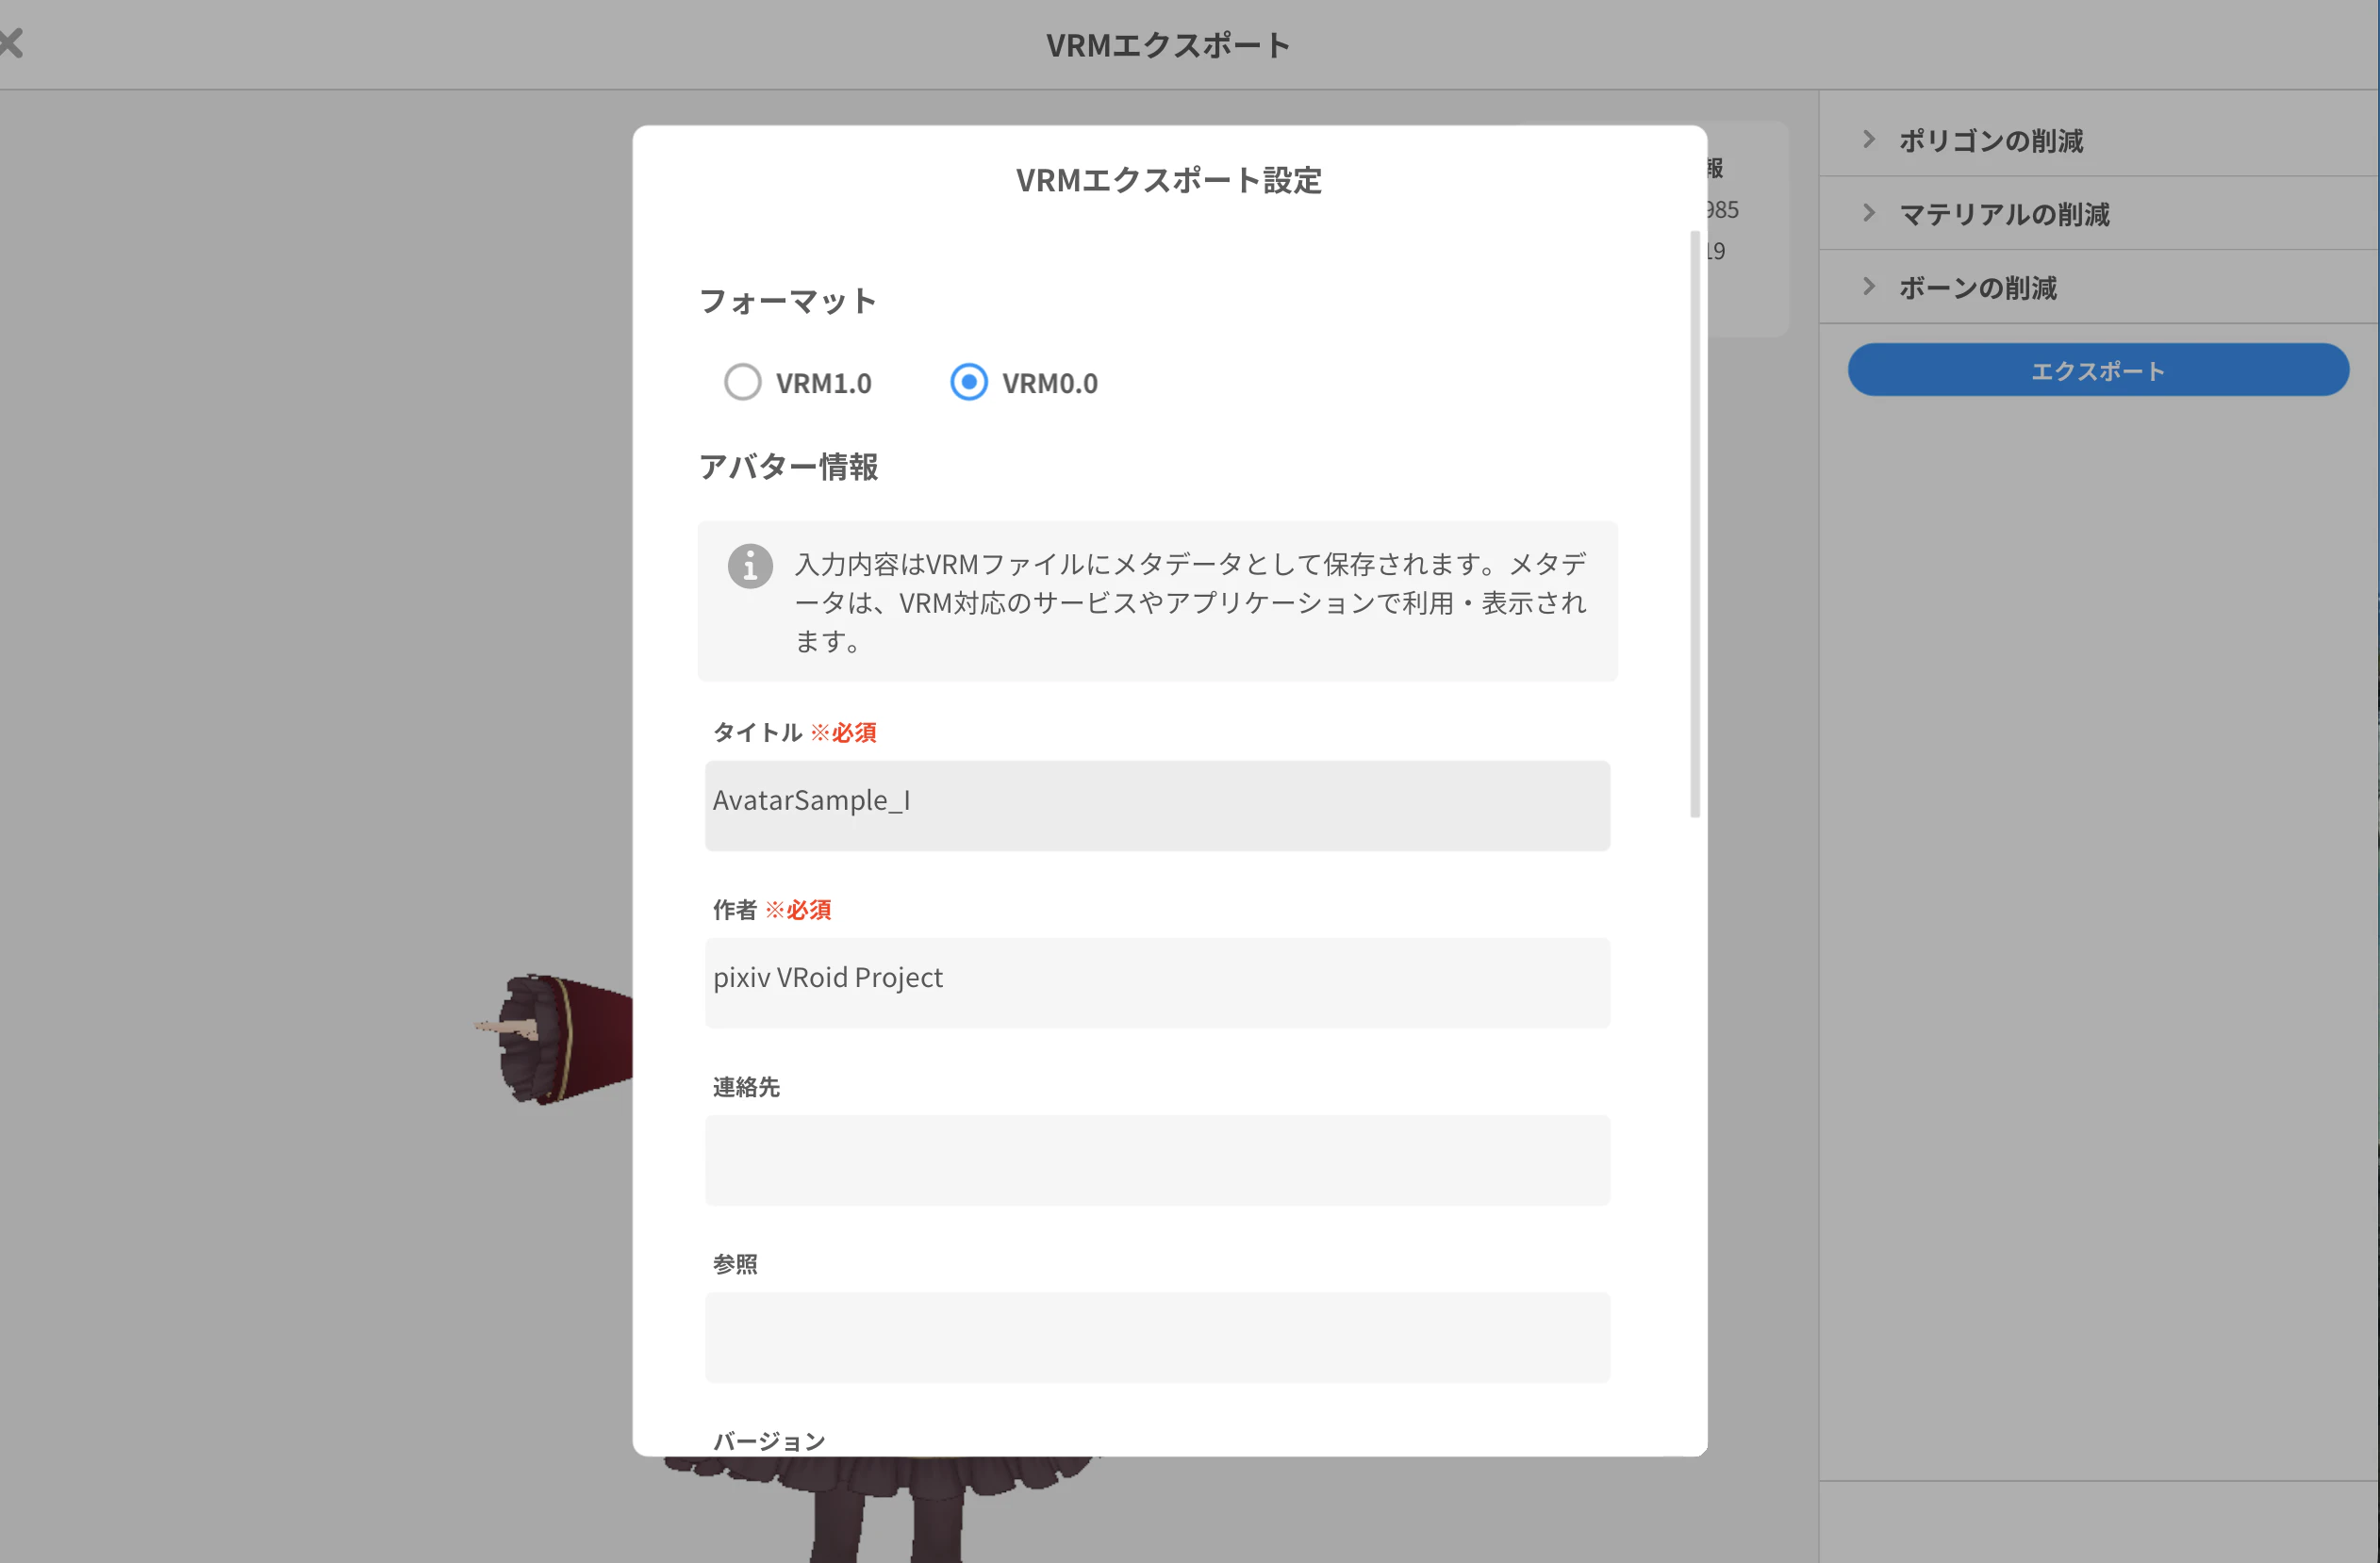Click the タイトル input field with AvatarSample_I

tap(1157, 805)
